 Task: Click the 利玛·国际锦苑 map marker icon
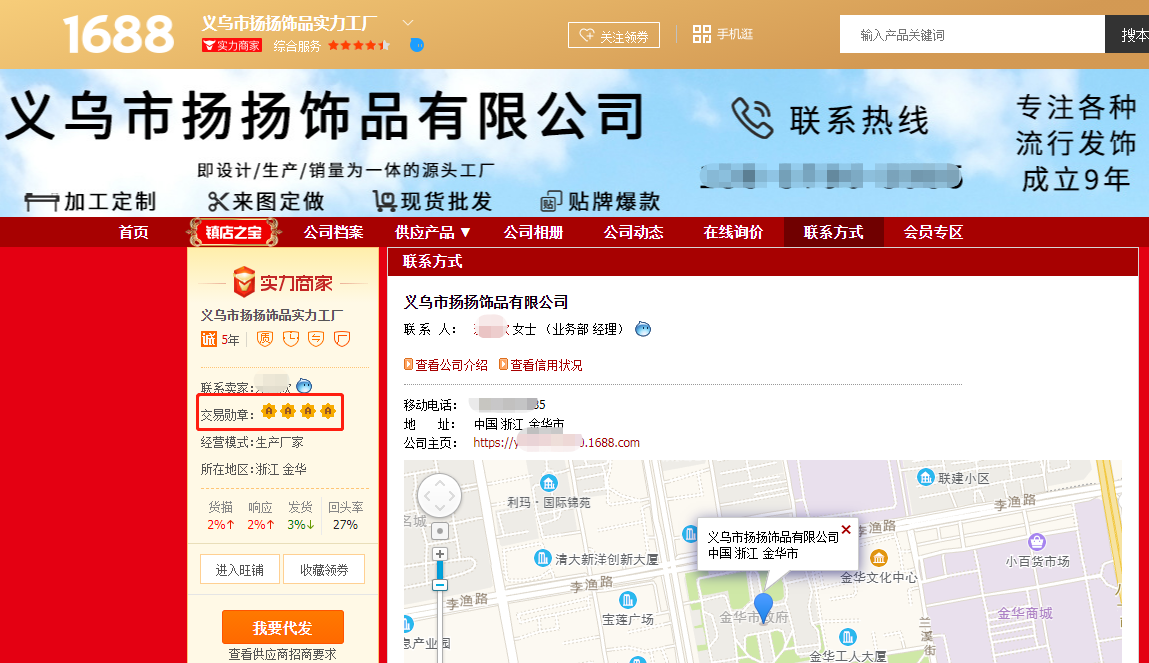(x=549, y=483)
